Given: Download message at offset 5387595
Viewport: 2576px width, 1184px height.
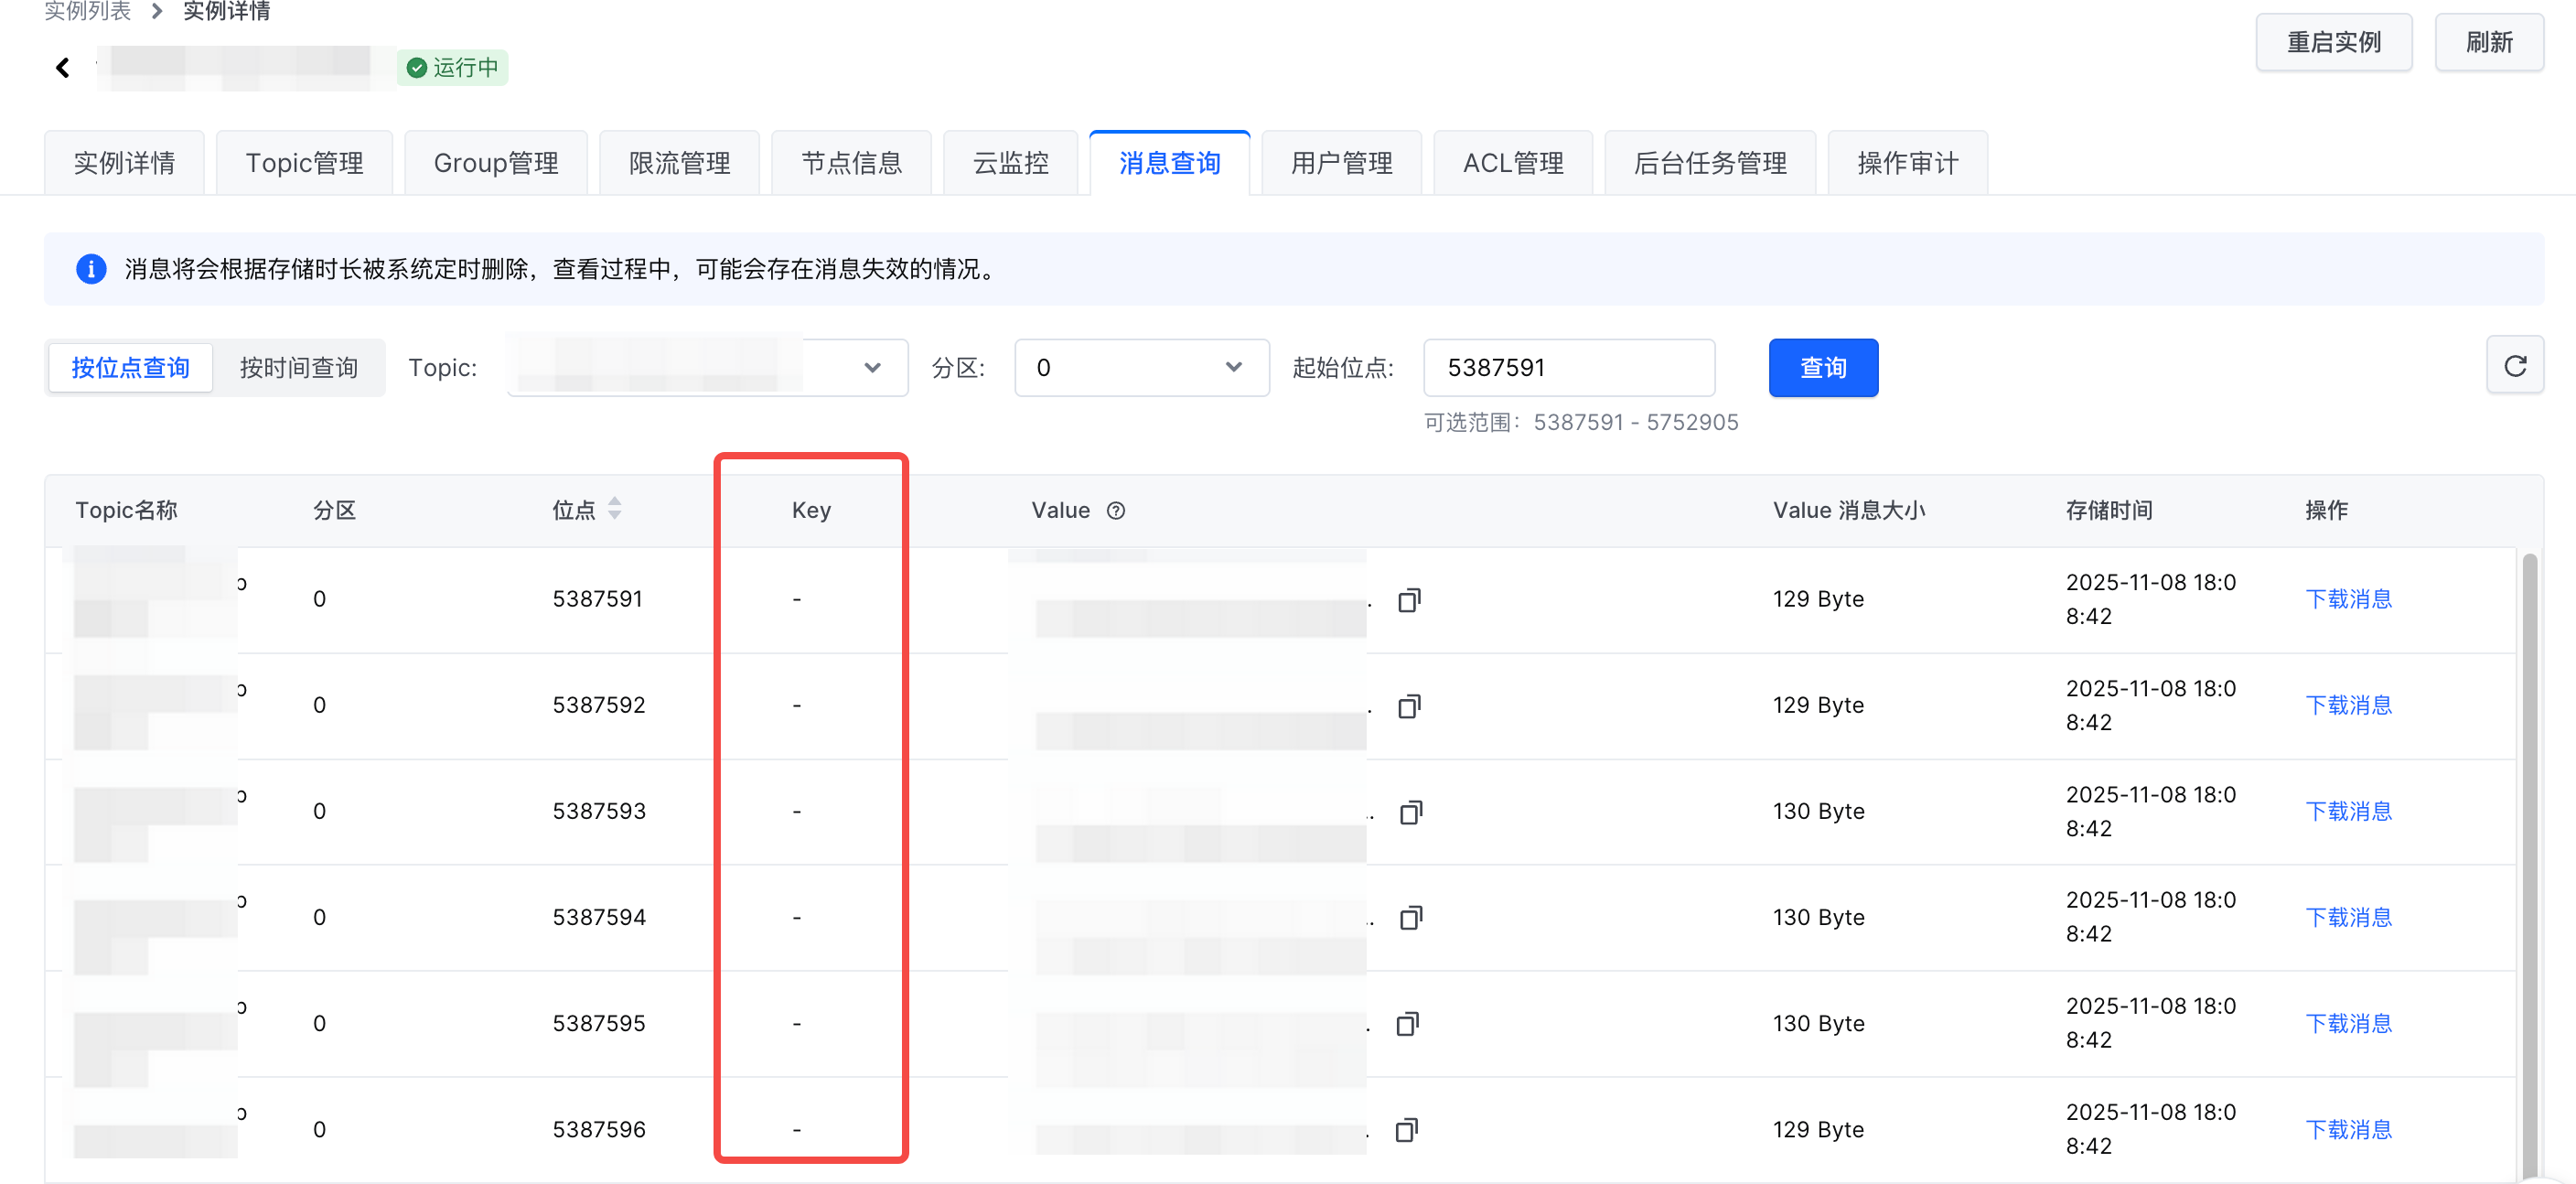Looking at the screenshot, I should 2348,1023.
